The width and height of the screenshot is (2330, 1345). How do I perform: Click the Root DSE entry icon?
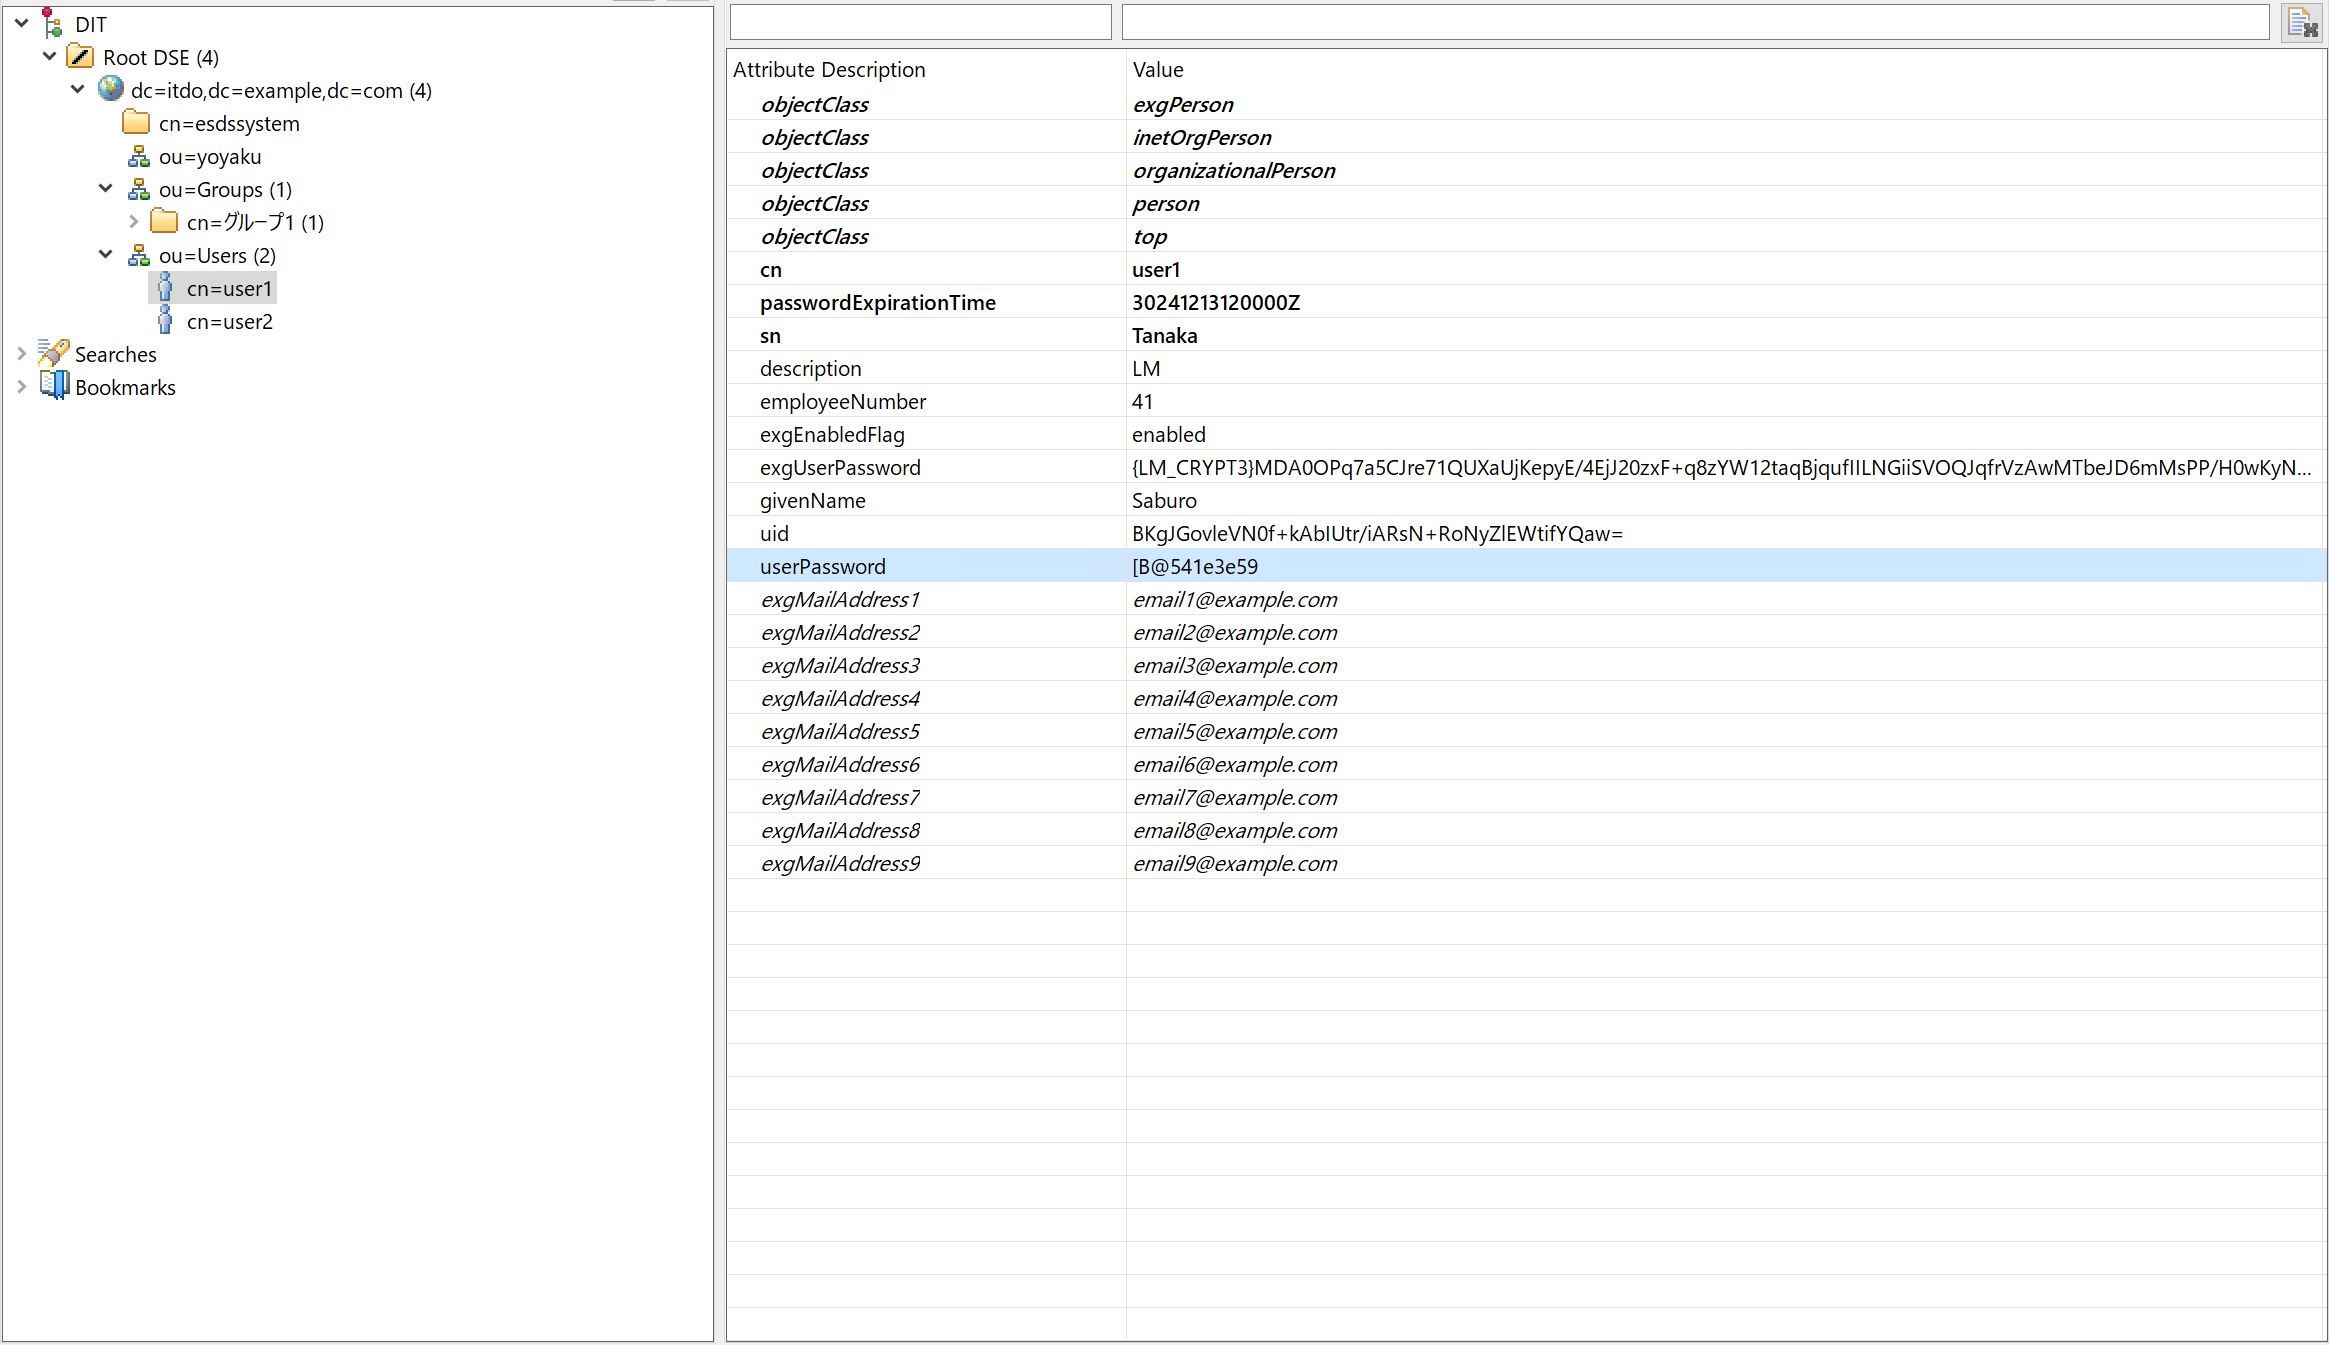[x=81, y=57]
